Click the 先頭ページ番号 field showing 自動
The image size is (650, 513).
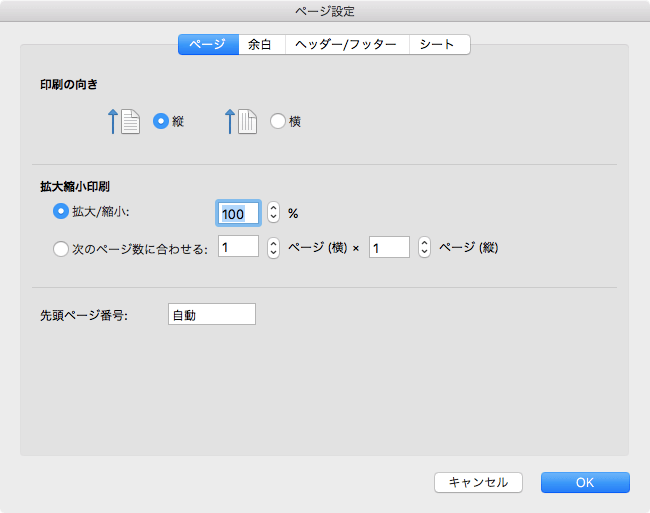(212, 315)
